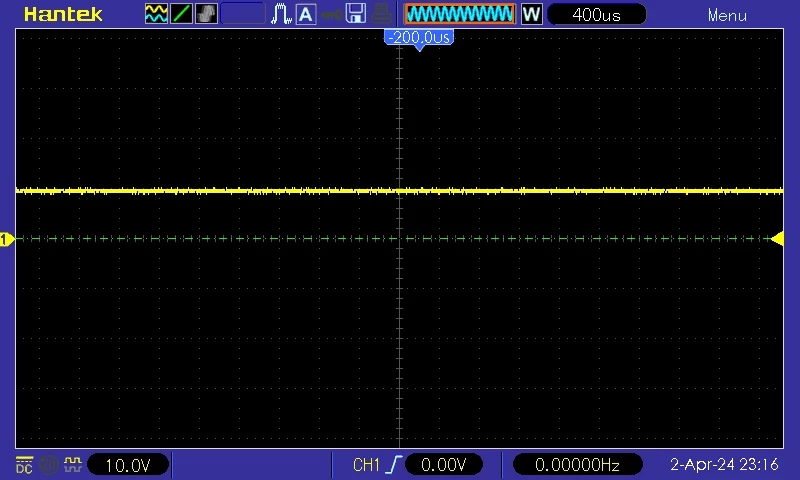Click the channel 1 ground marker

[x=7, y=239]
